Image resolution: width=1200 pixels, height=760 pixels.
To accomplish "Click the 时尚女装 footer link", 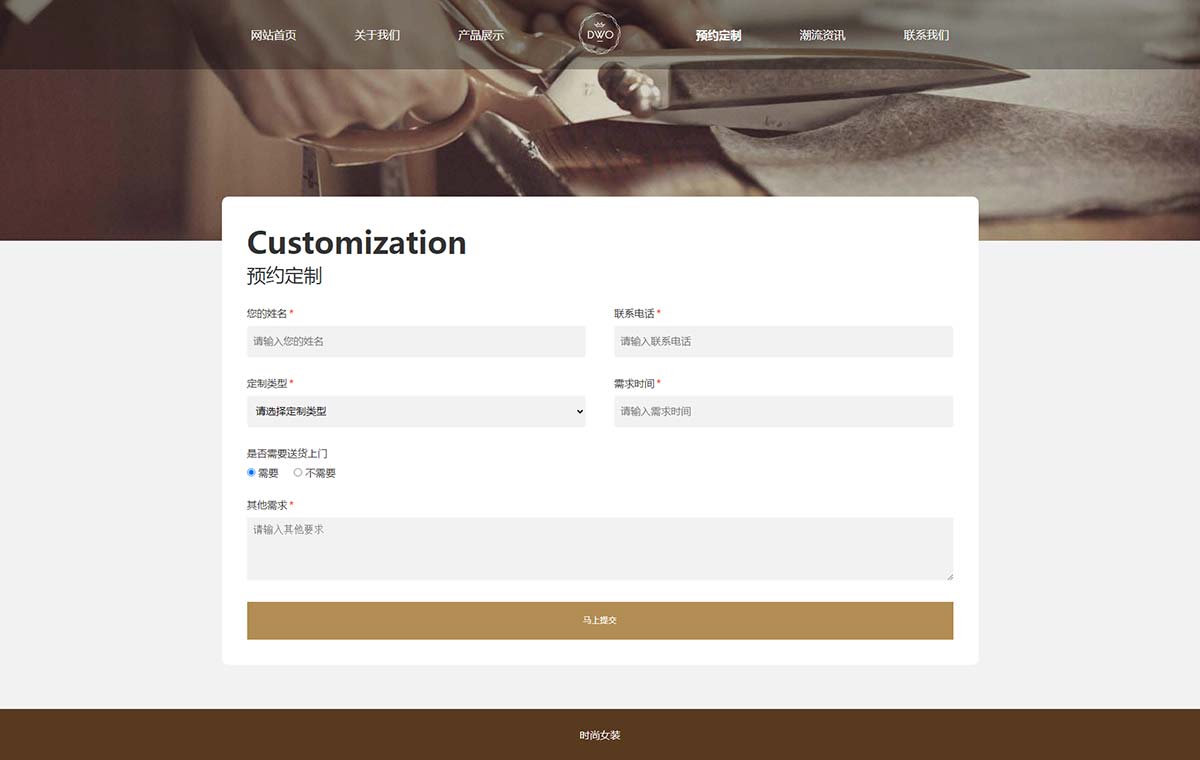I will click(x=600, y=735).
